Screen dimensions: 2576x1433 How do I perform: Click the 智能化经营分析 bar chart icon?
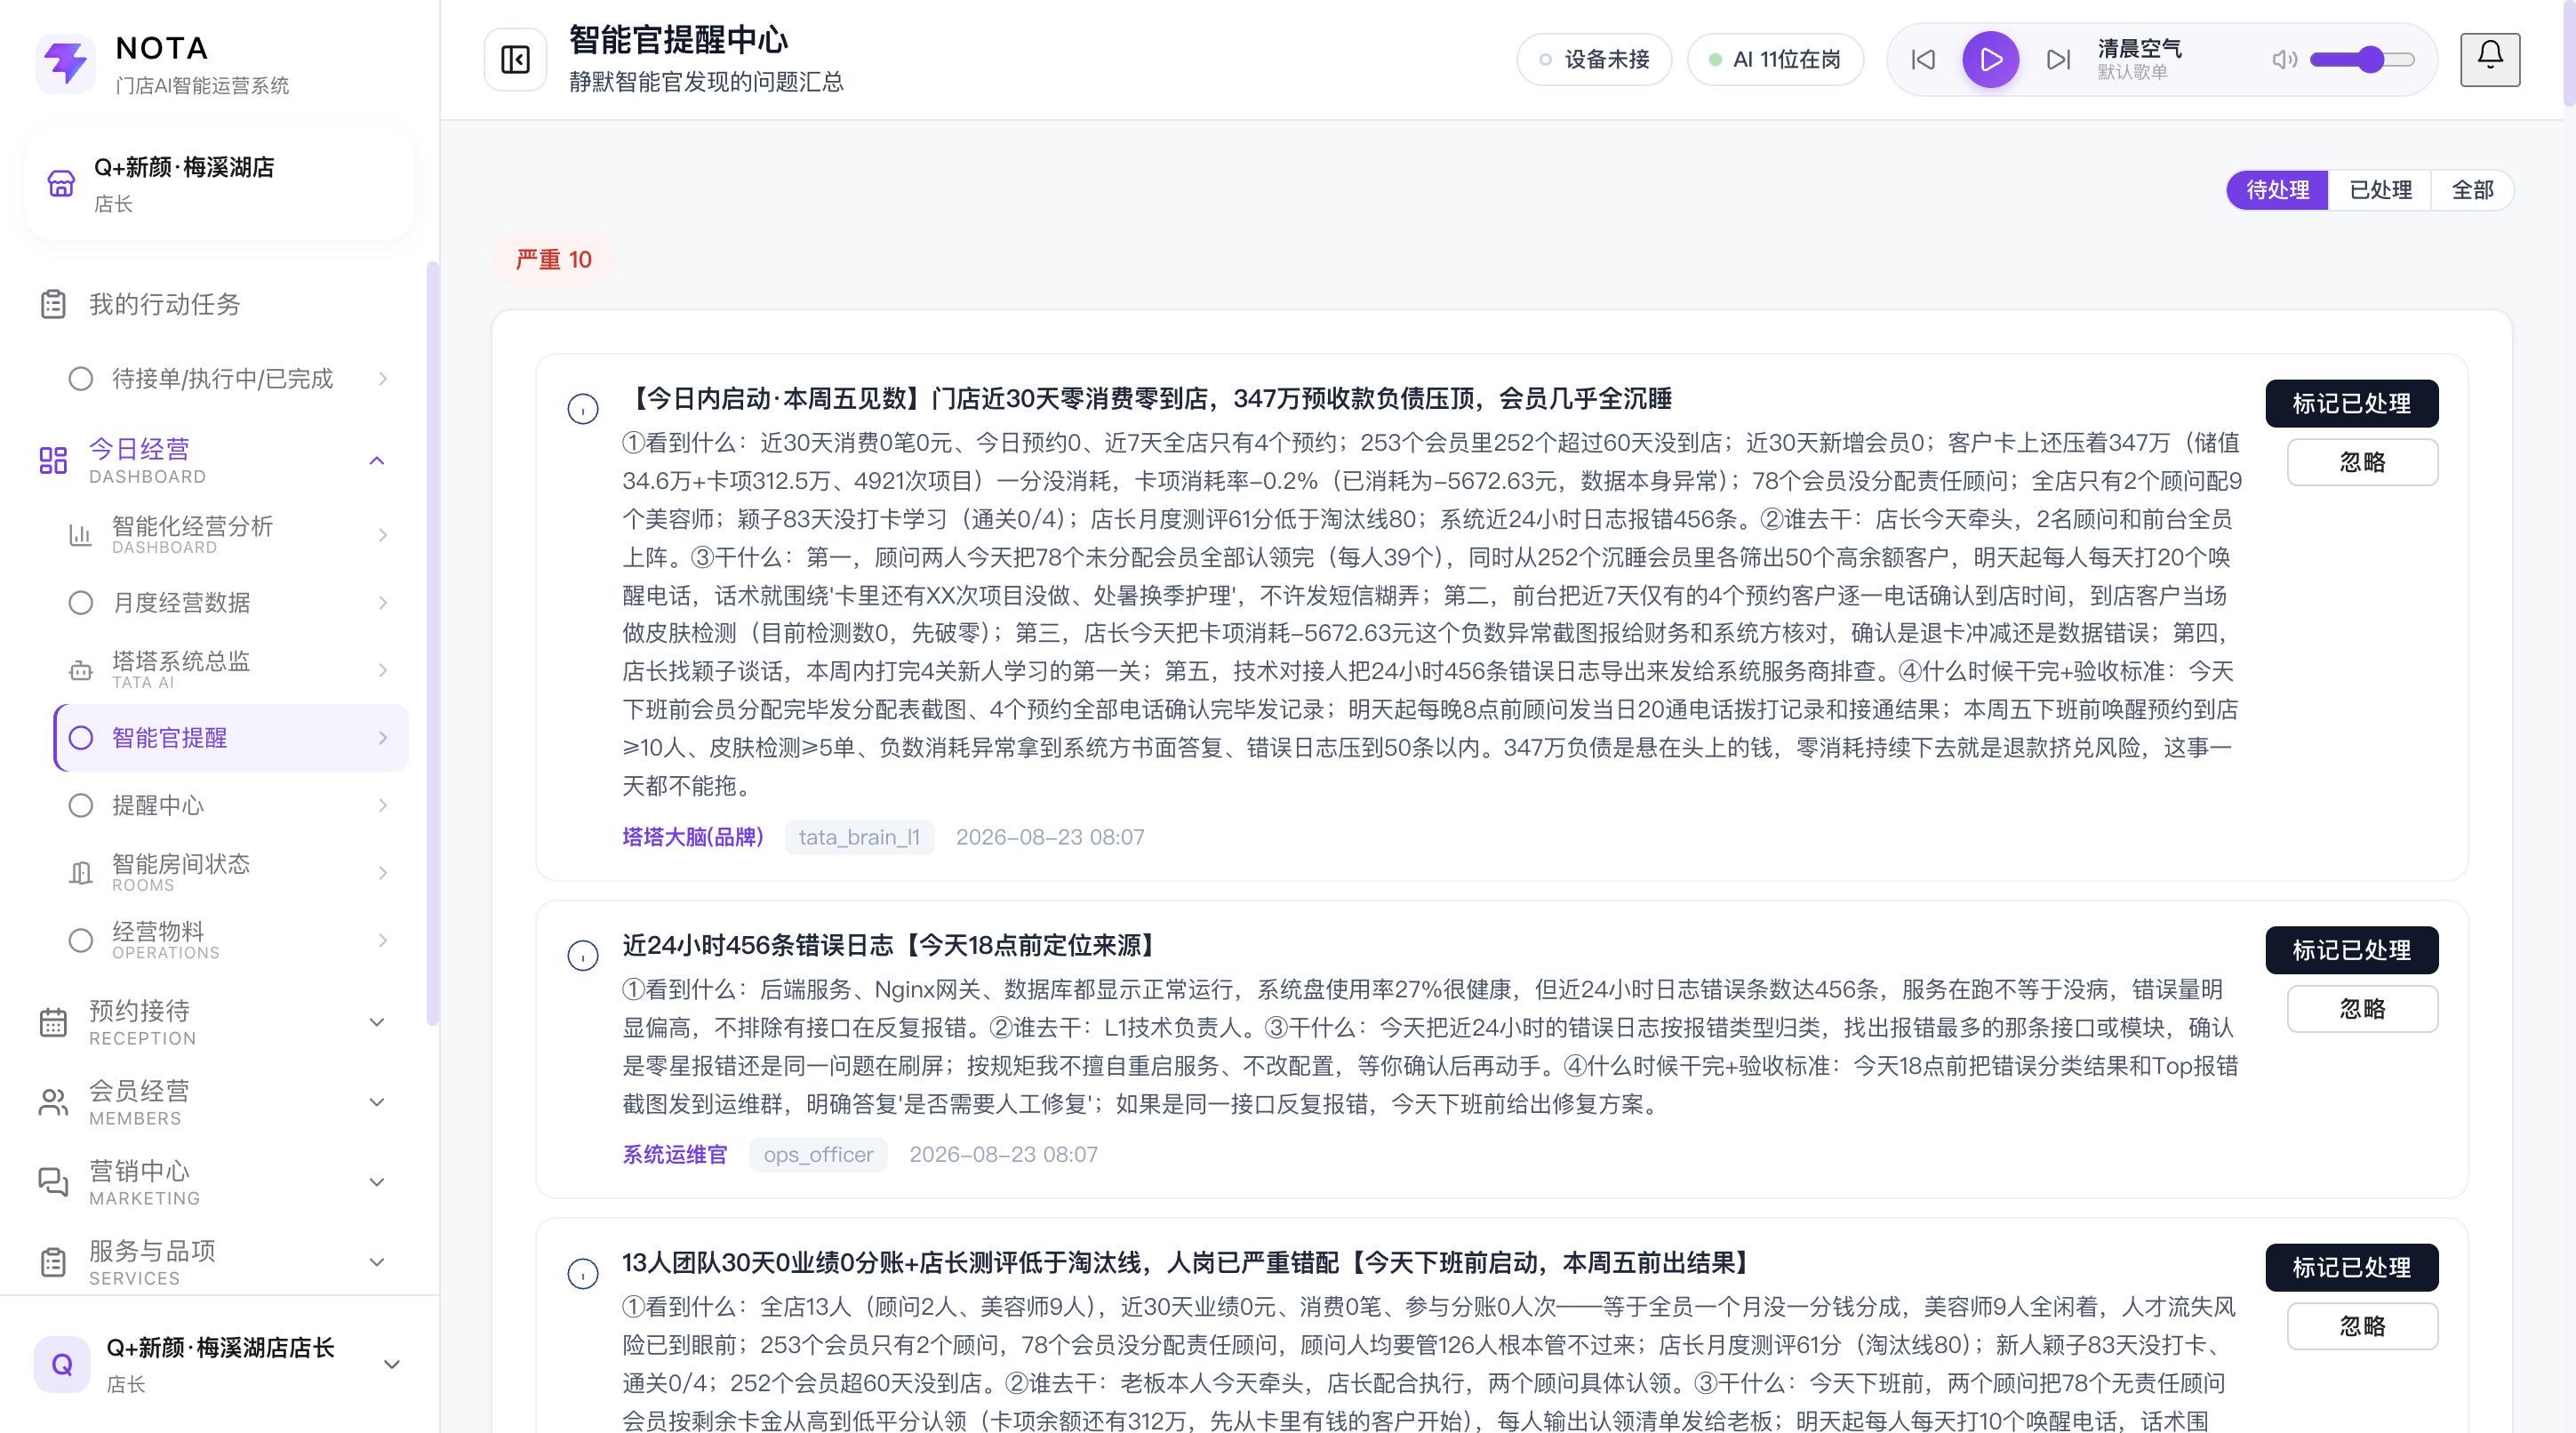[x=80, y=535]
